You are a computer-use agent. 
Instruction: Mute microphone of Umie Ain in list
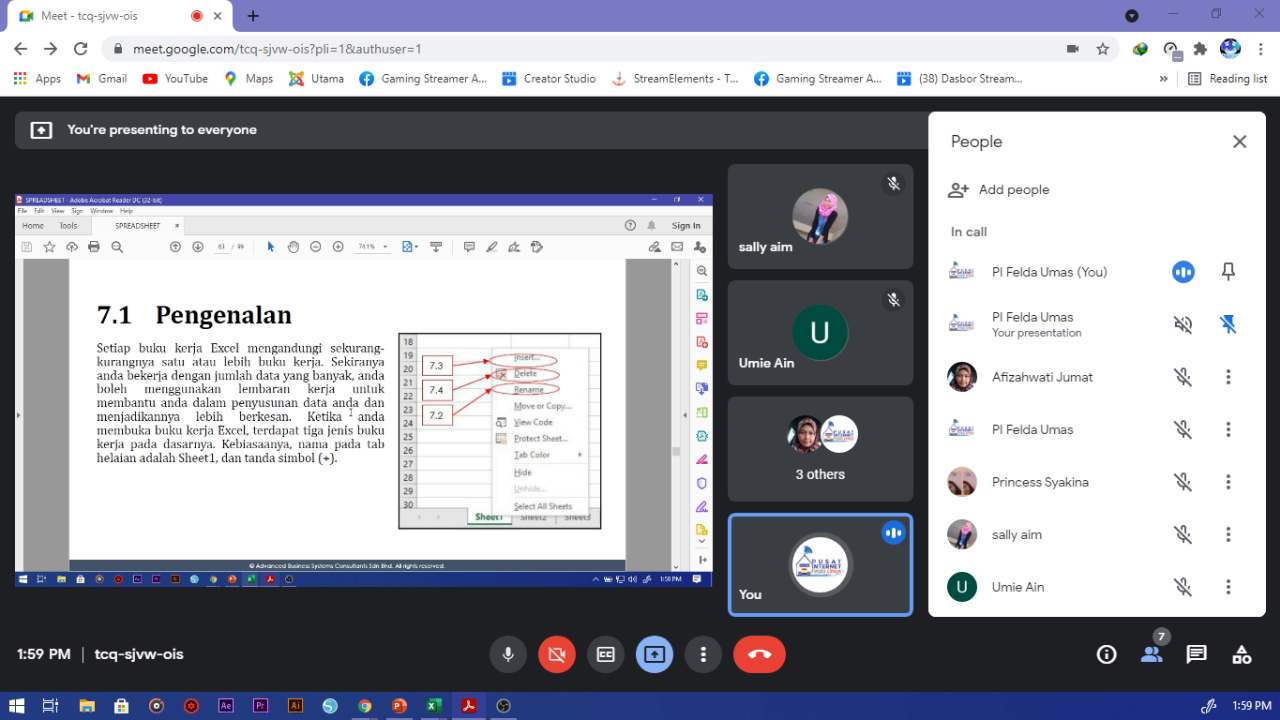click(1183, 587)
